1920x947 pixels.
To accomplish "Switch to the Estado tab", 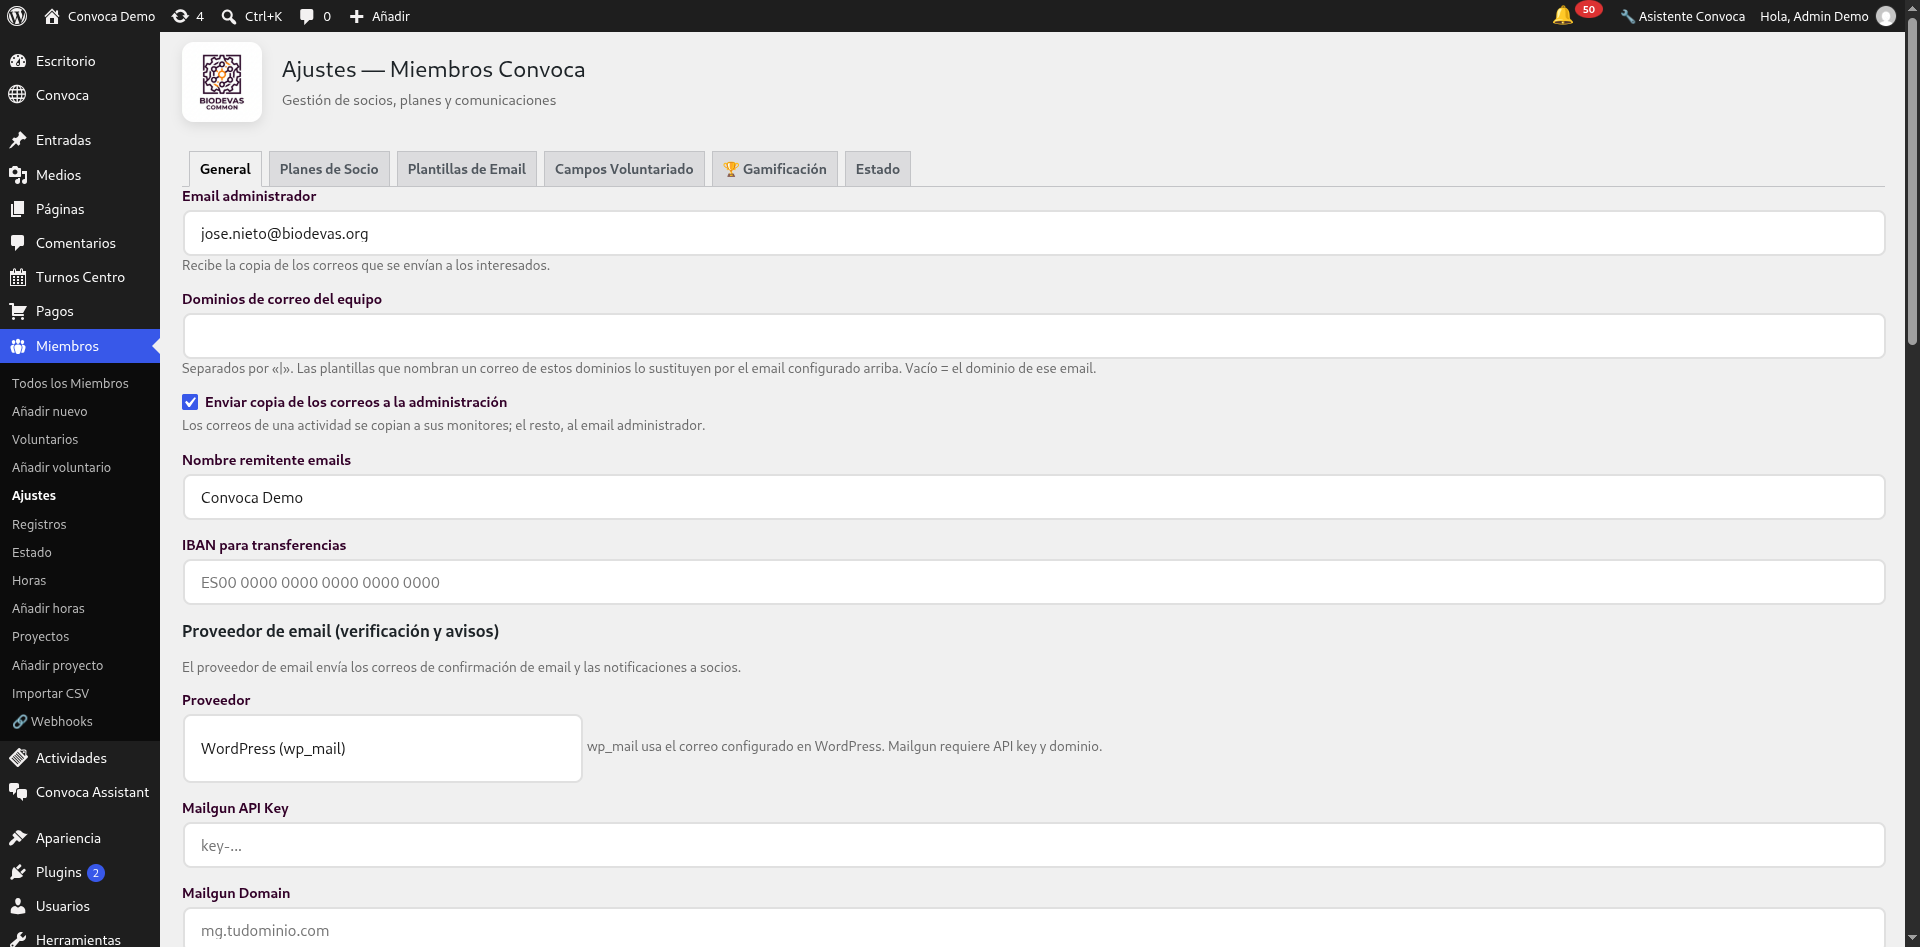I will [x=878, y=169].
